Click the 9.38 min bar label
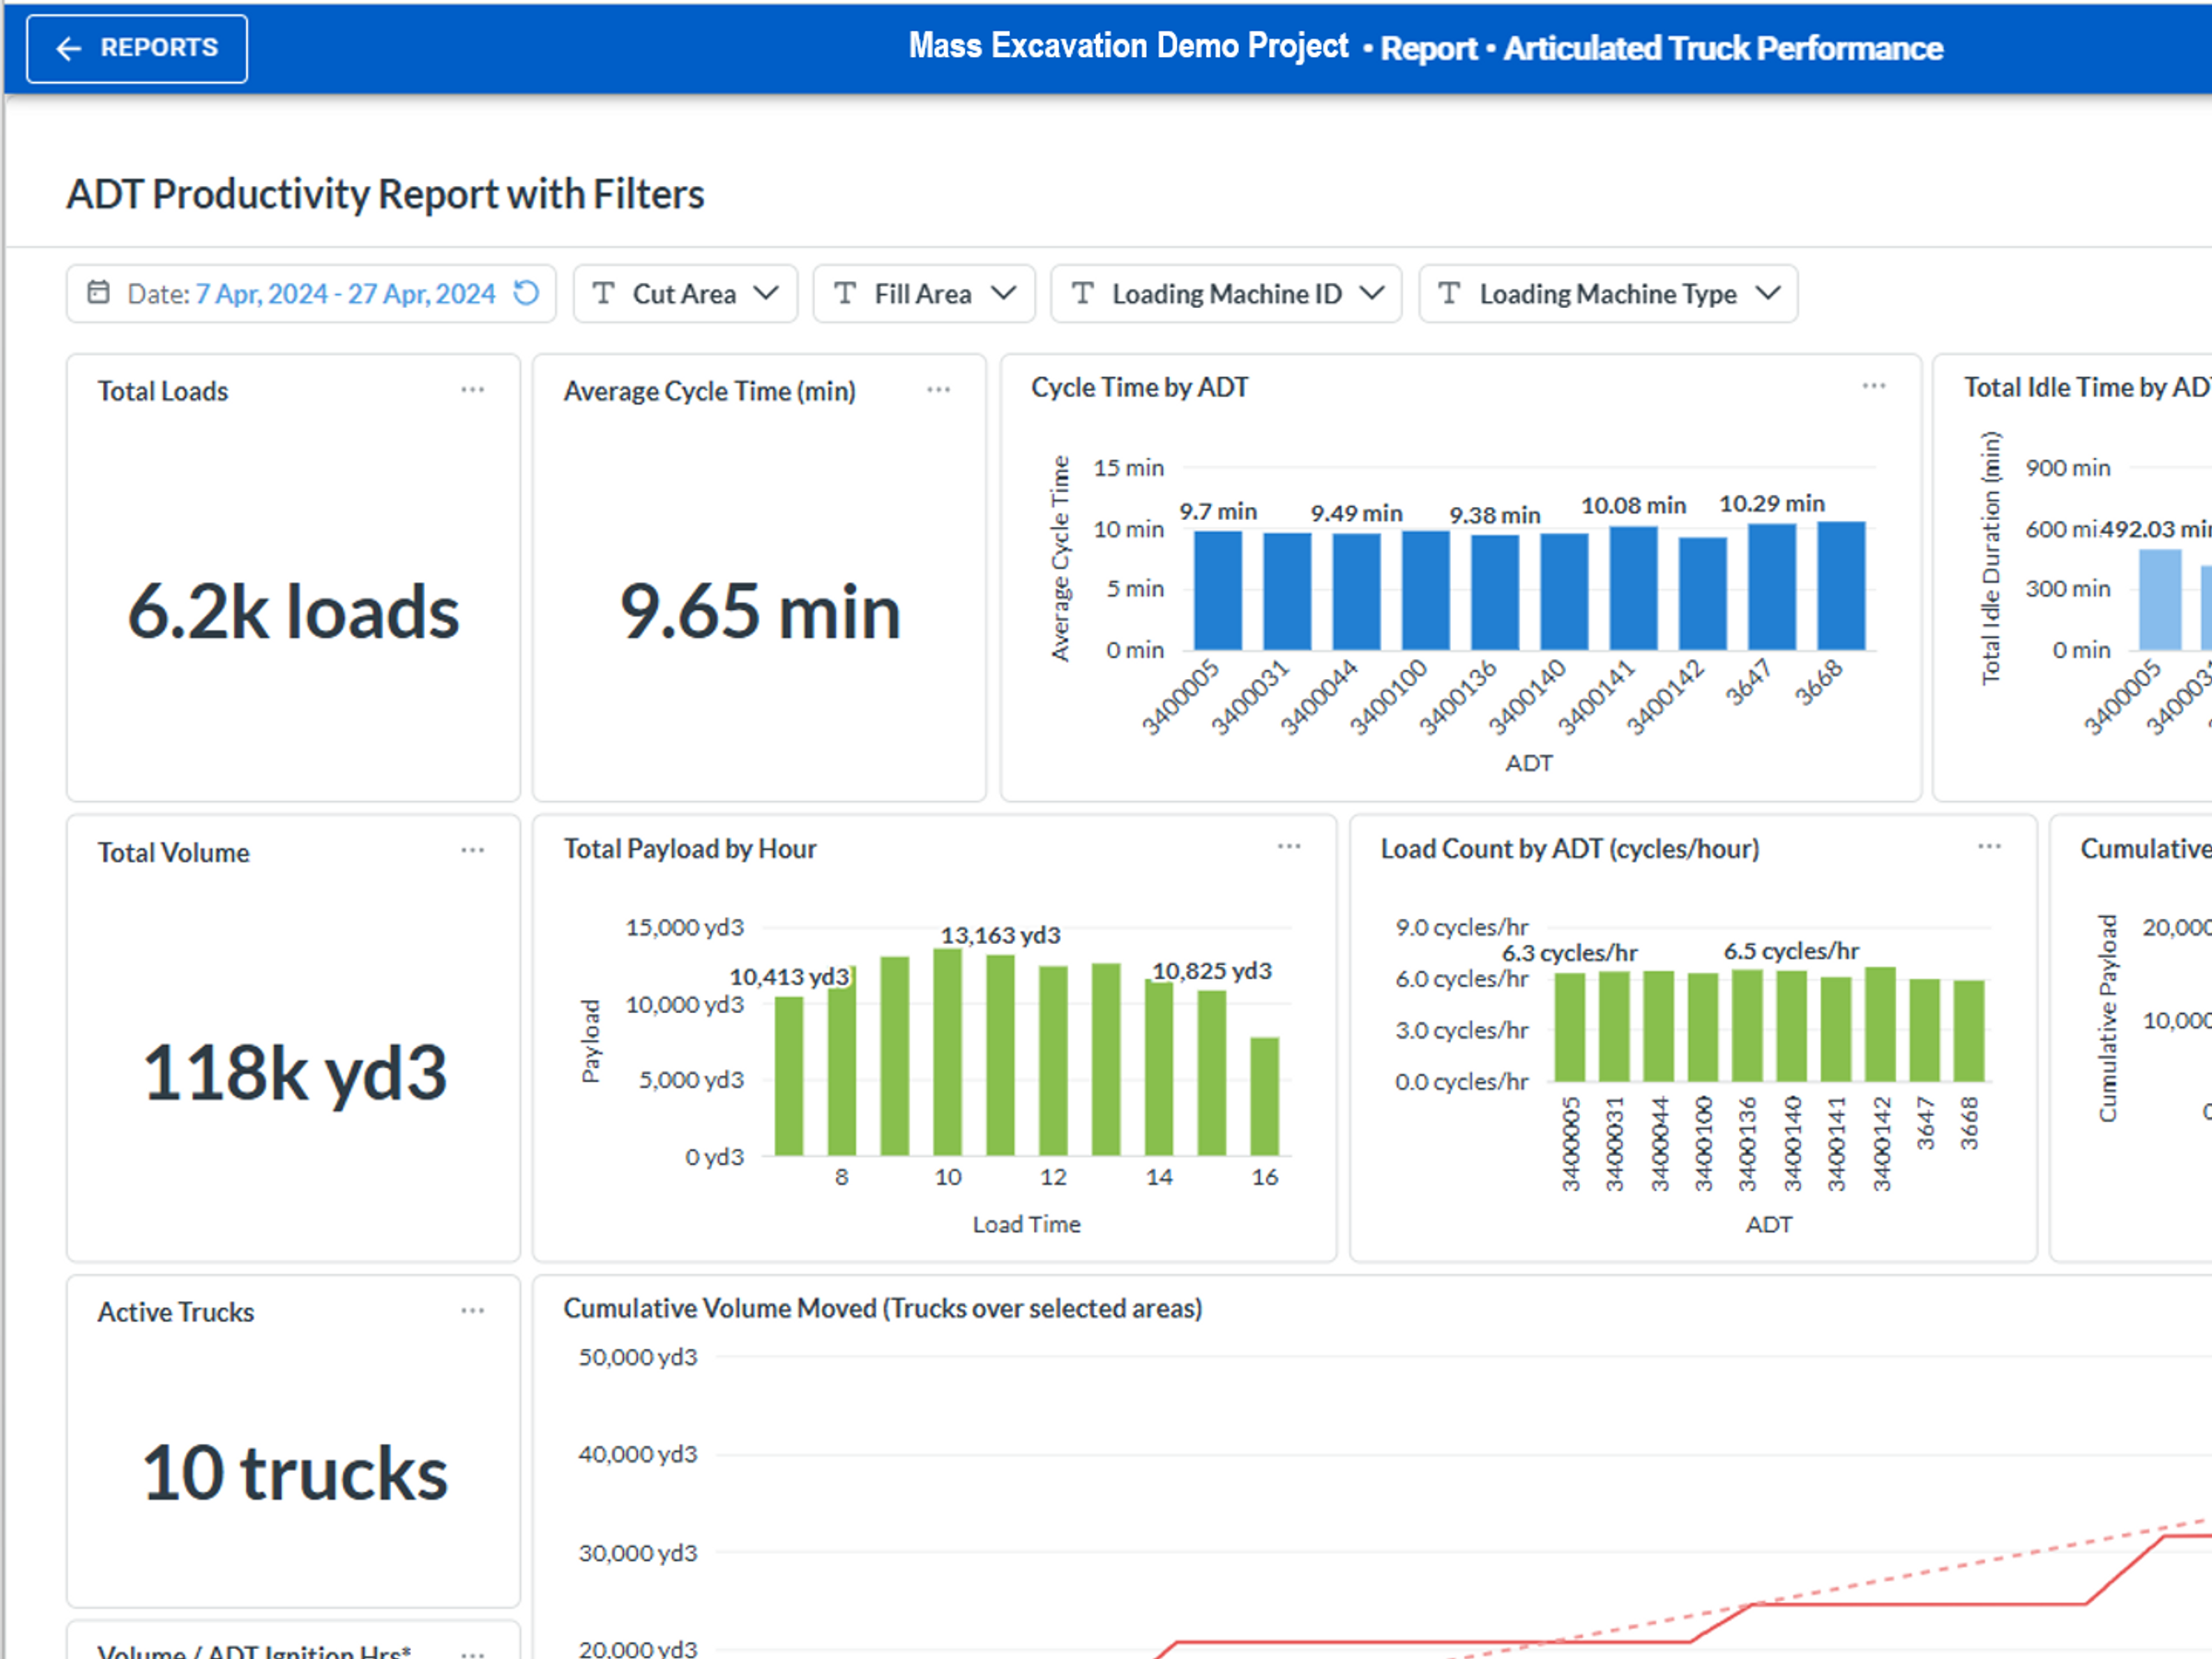 [x=1495, y=515]
